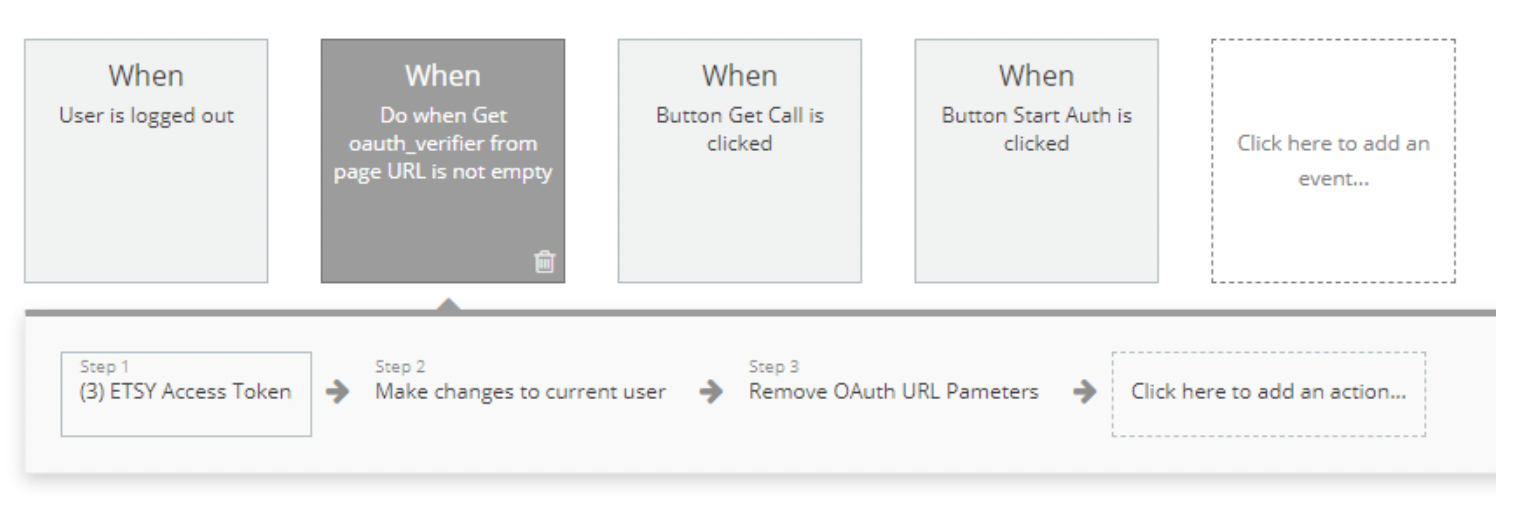Delete the oauth_verifier event with trash icon
This screenshot has width=1522, height=516.
point(544,262)
